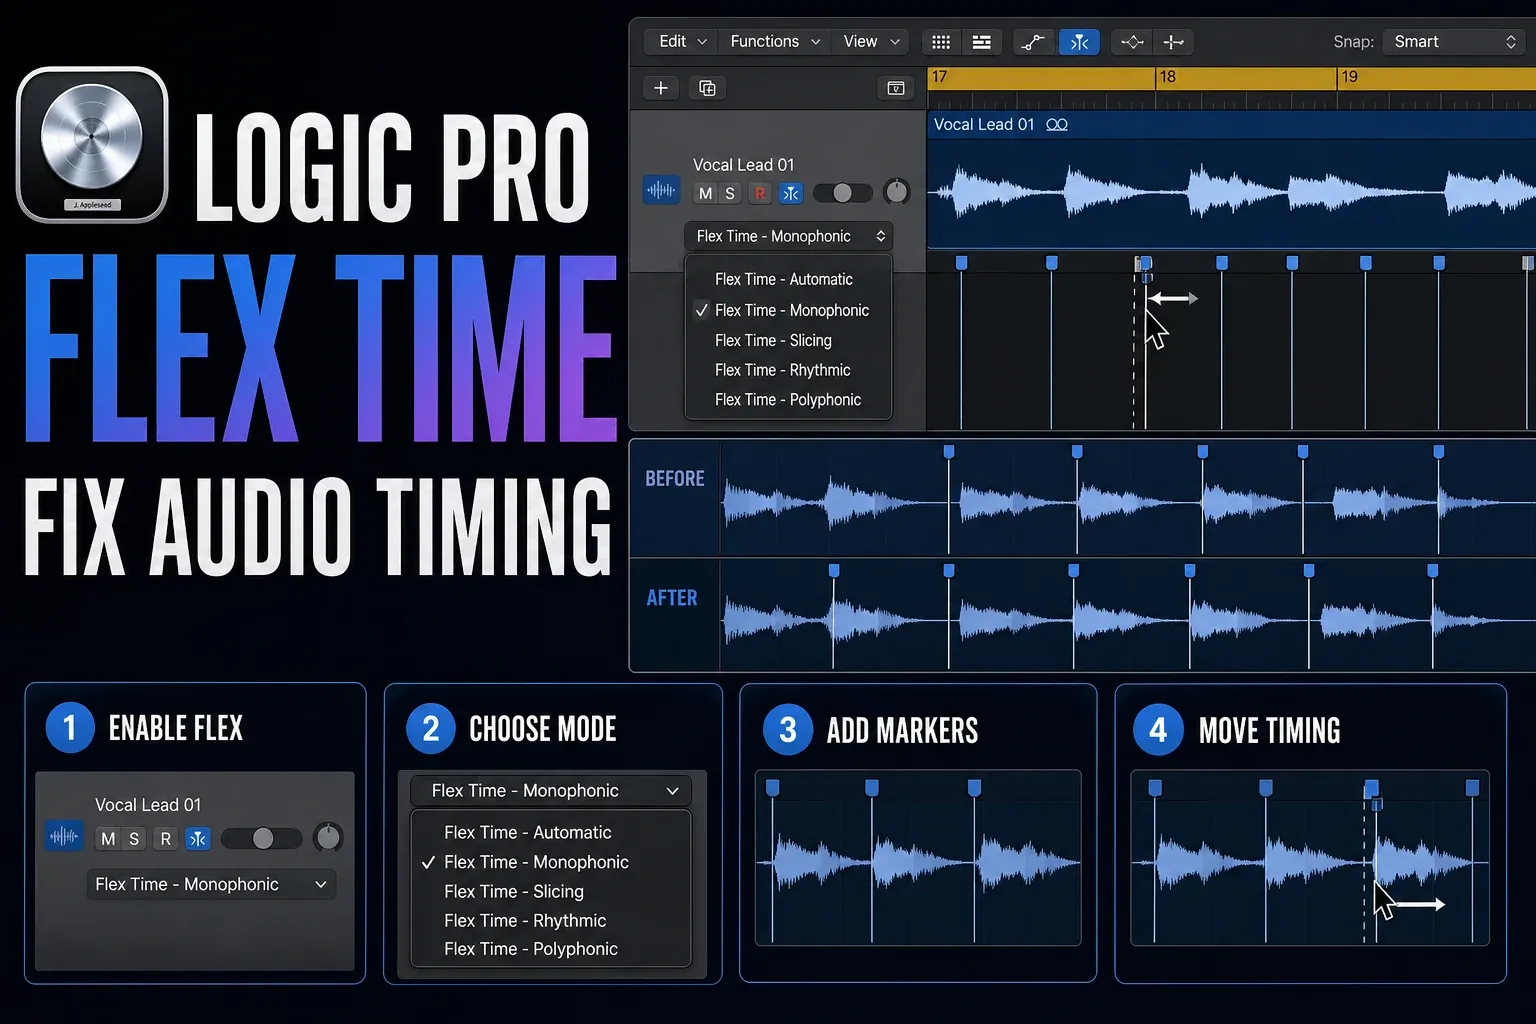Click waveform icon in Enable Flex panel
Viewport: 1536px width, 1024px height.
click(64, 836)
